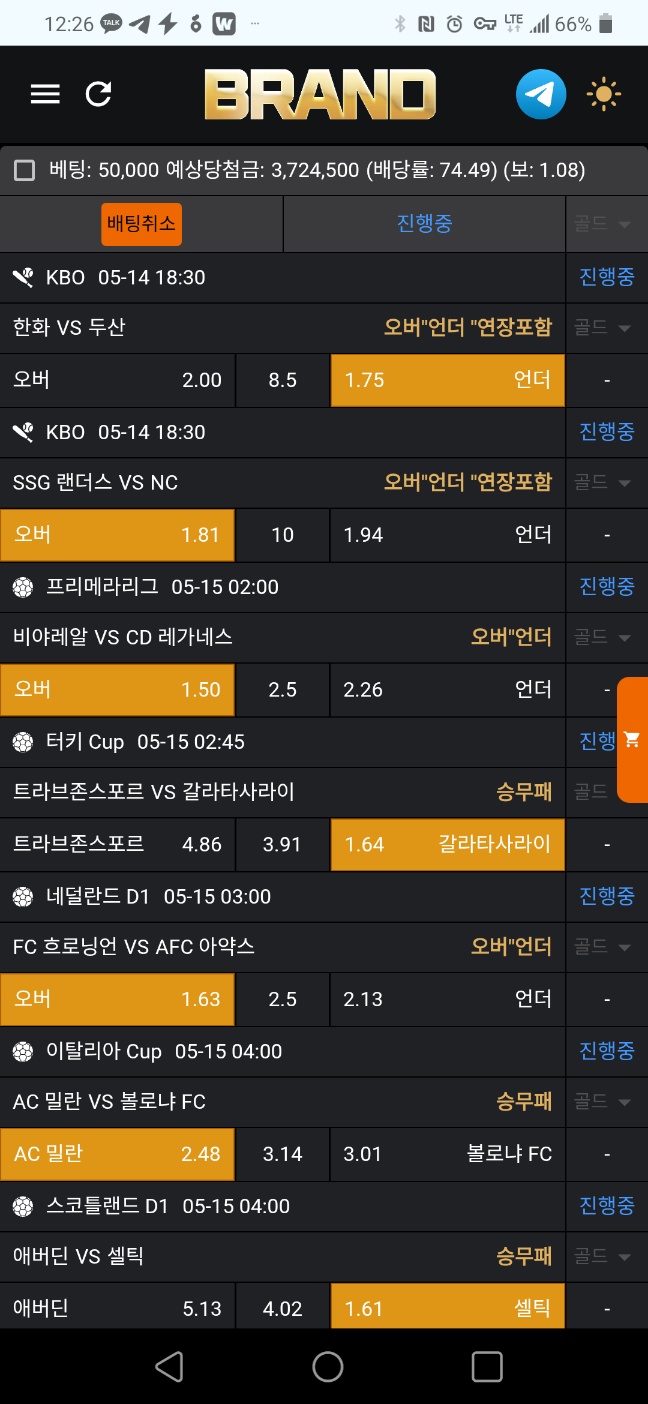Screen dimensions: 648x1404
Task: Select 갈라타사라이 1.64 odds
Action: click(x=447, y=844)
